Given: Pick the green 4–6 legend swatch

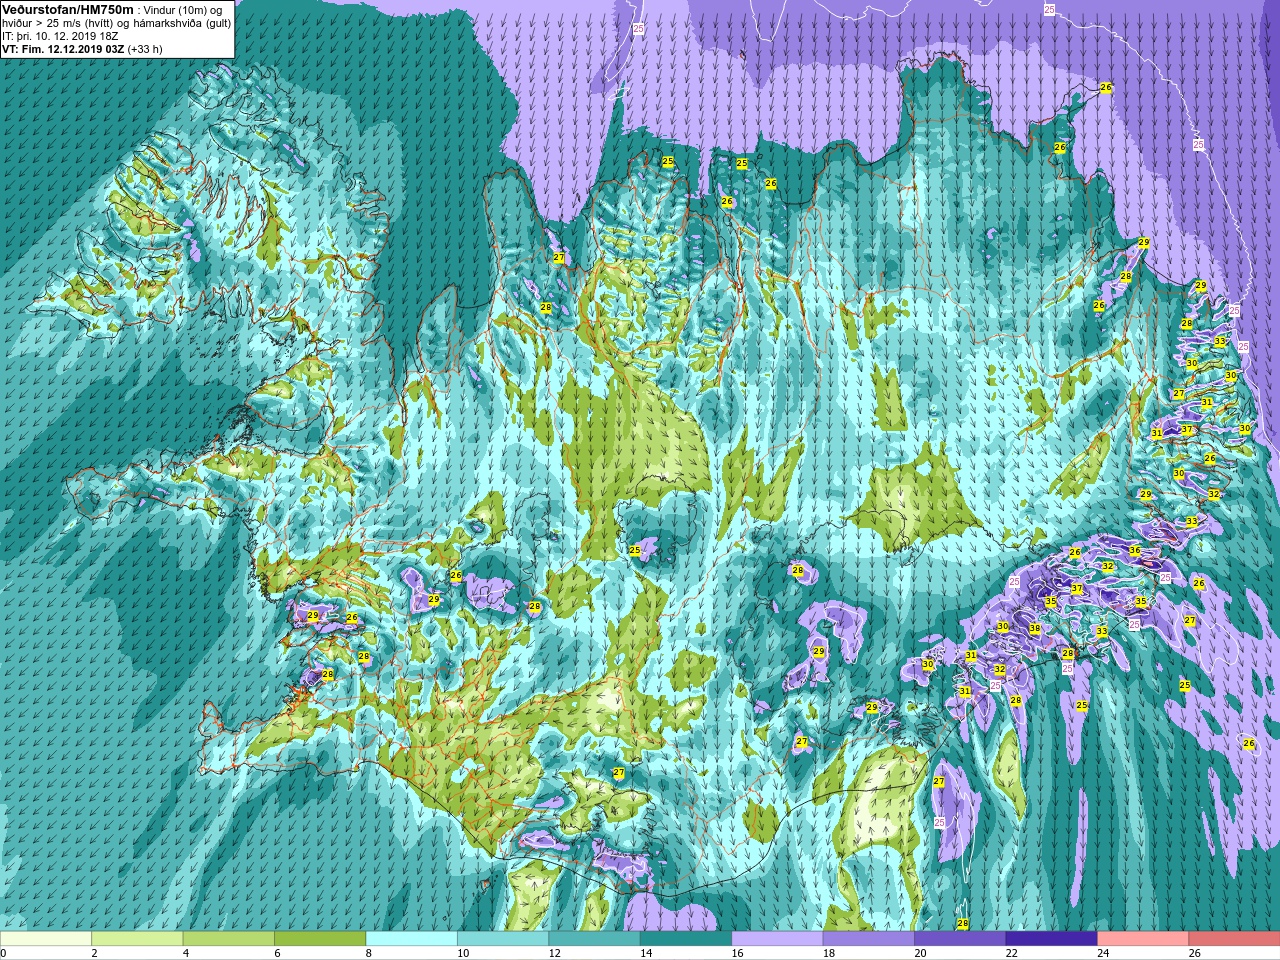Looking at the screenshot, I should click(228, 939).
